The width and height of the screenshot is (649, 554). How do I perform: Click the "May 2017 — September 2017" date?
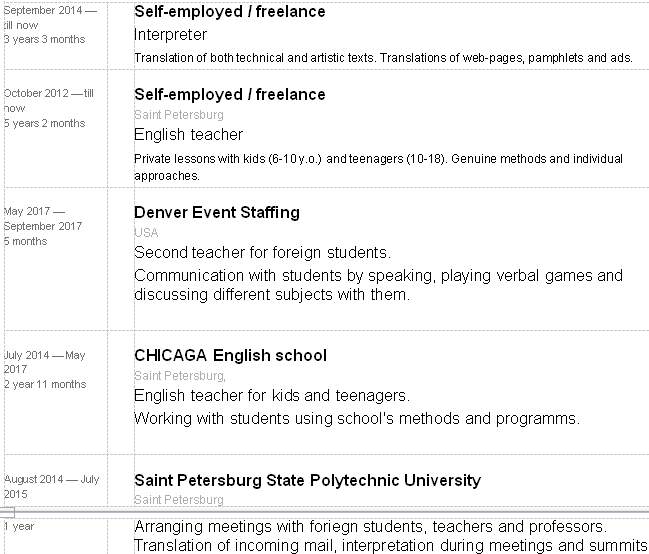tap(42, 219)
